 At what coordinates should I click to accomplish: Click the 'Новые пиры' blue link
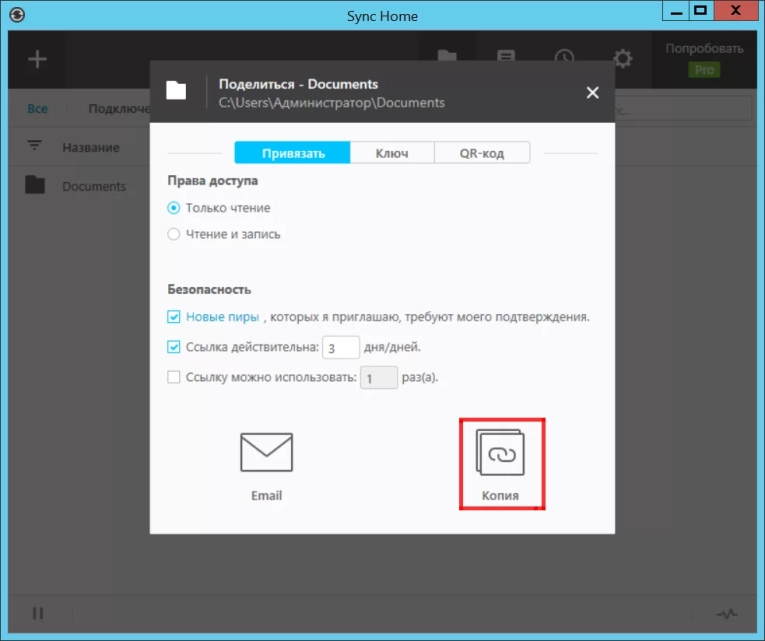(222, 317)
